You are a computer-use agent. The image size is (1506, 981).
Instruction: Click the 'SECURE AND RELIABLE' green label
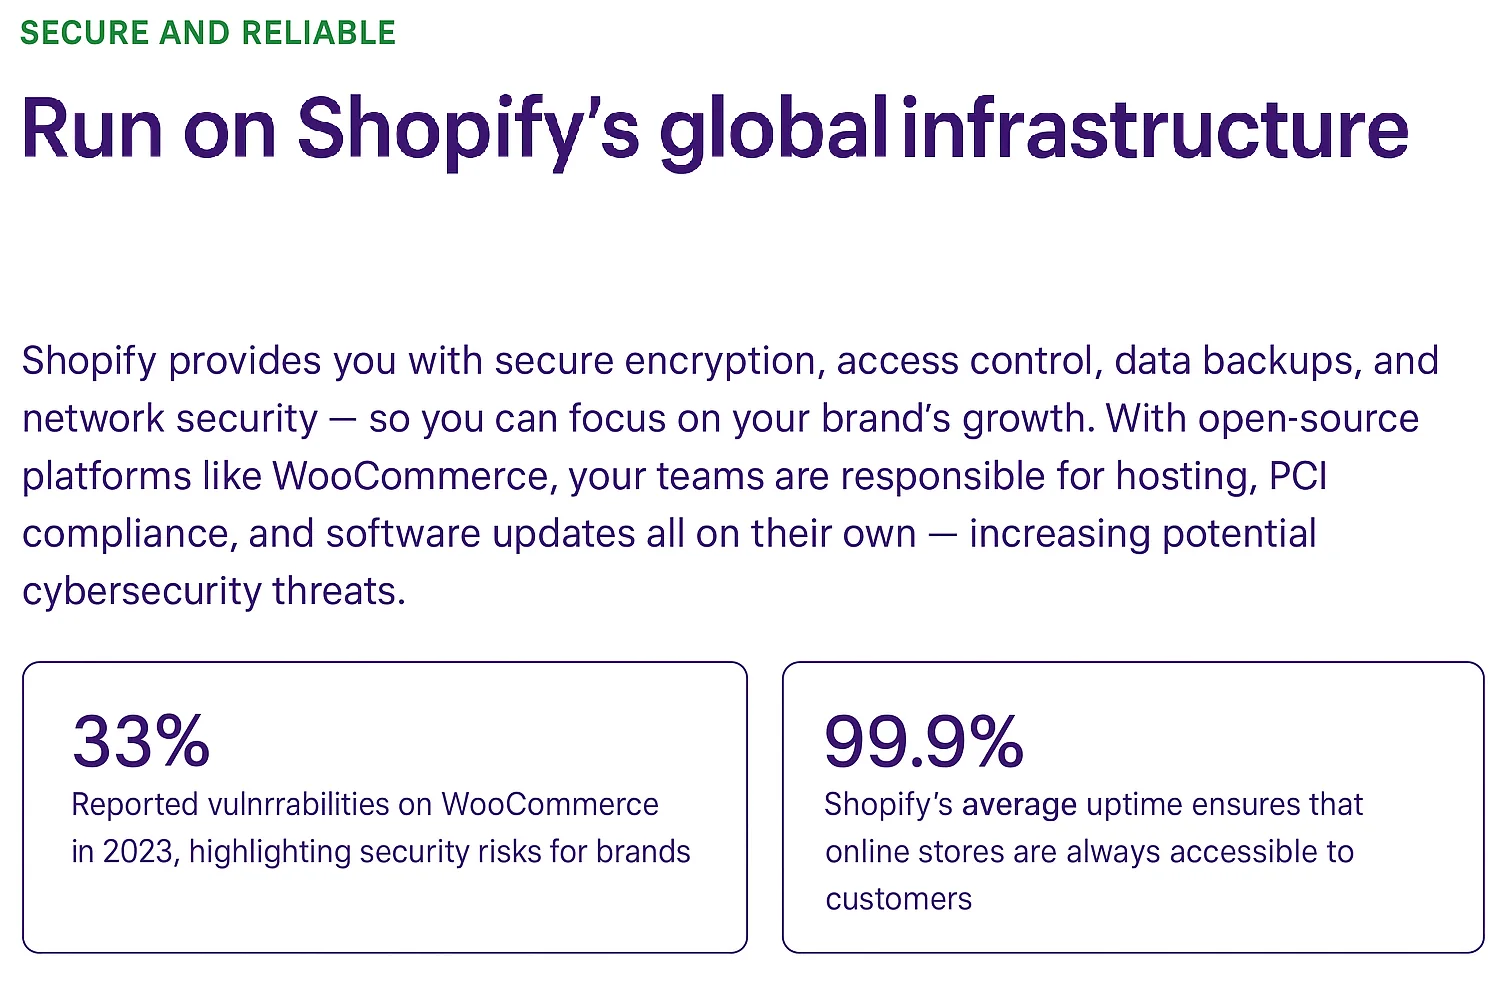208,33
